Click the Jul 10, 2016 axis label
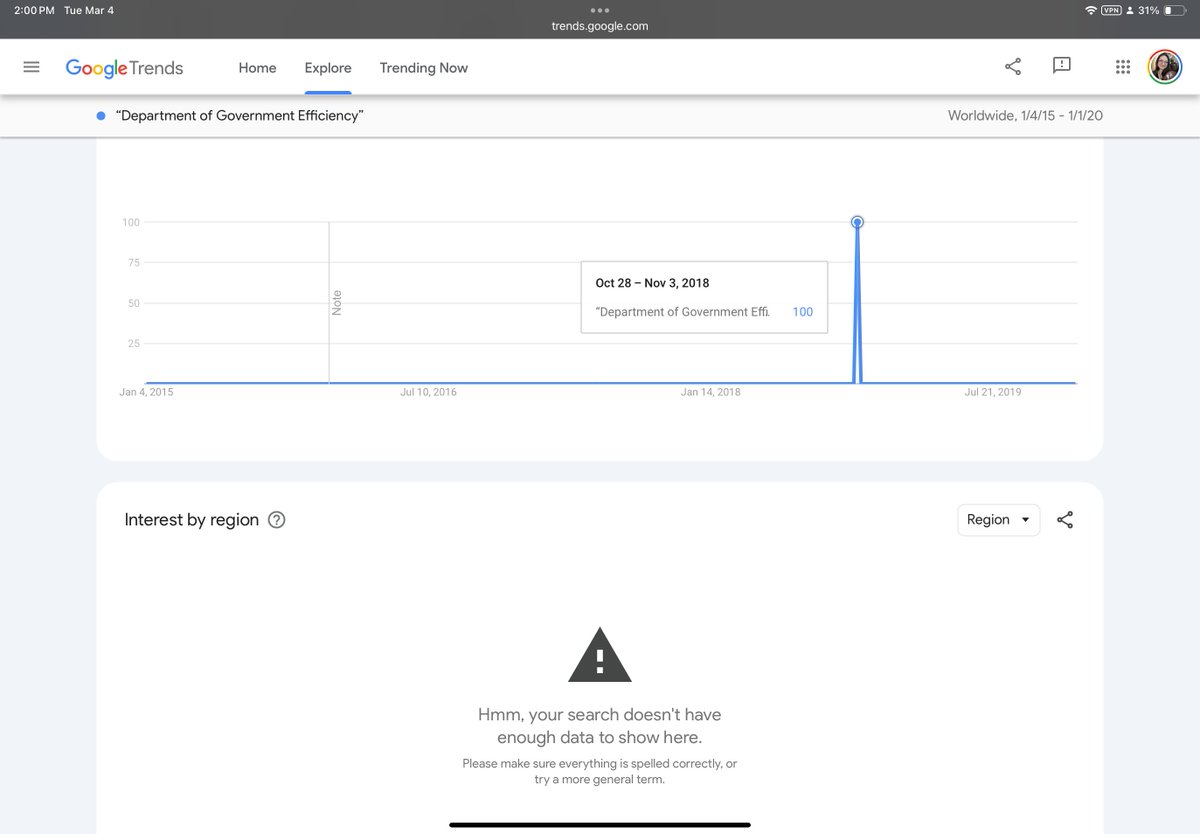The width and height of the screenshot is (1200, 834). pos(428,392)
